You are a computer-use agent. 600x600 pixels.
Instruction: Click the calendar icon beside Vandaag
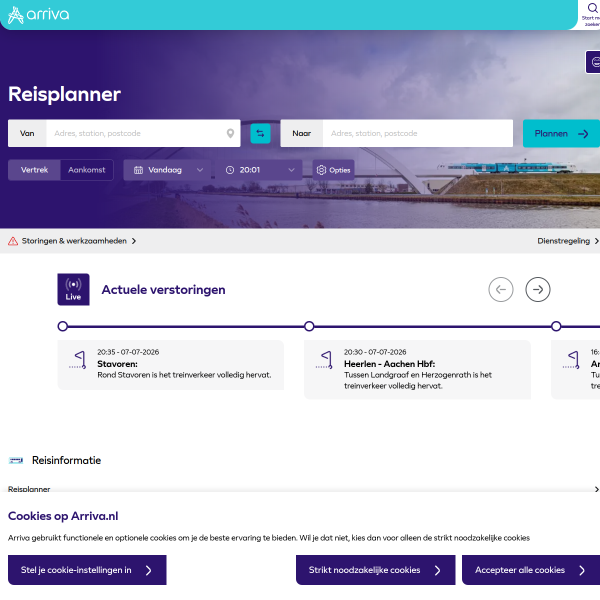click(138, 170)
